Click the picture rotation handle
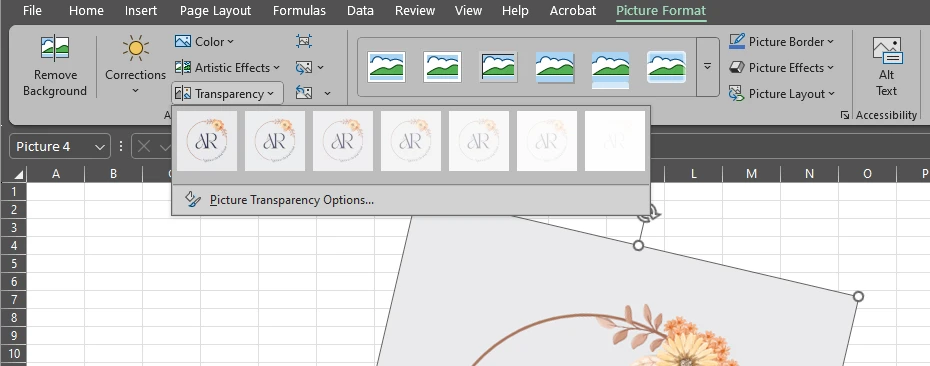930x366 pixels. [648, 214]
